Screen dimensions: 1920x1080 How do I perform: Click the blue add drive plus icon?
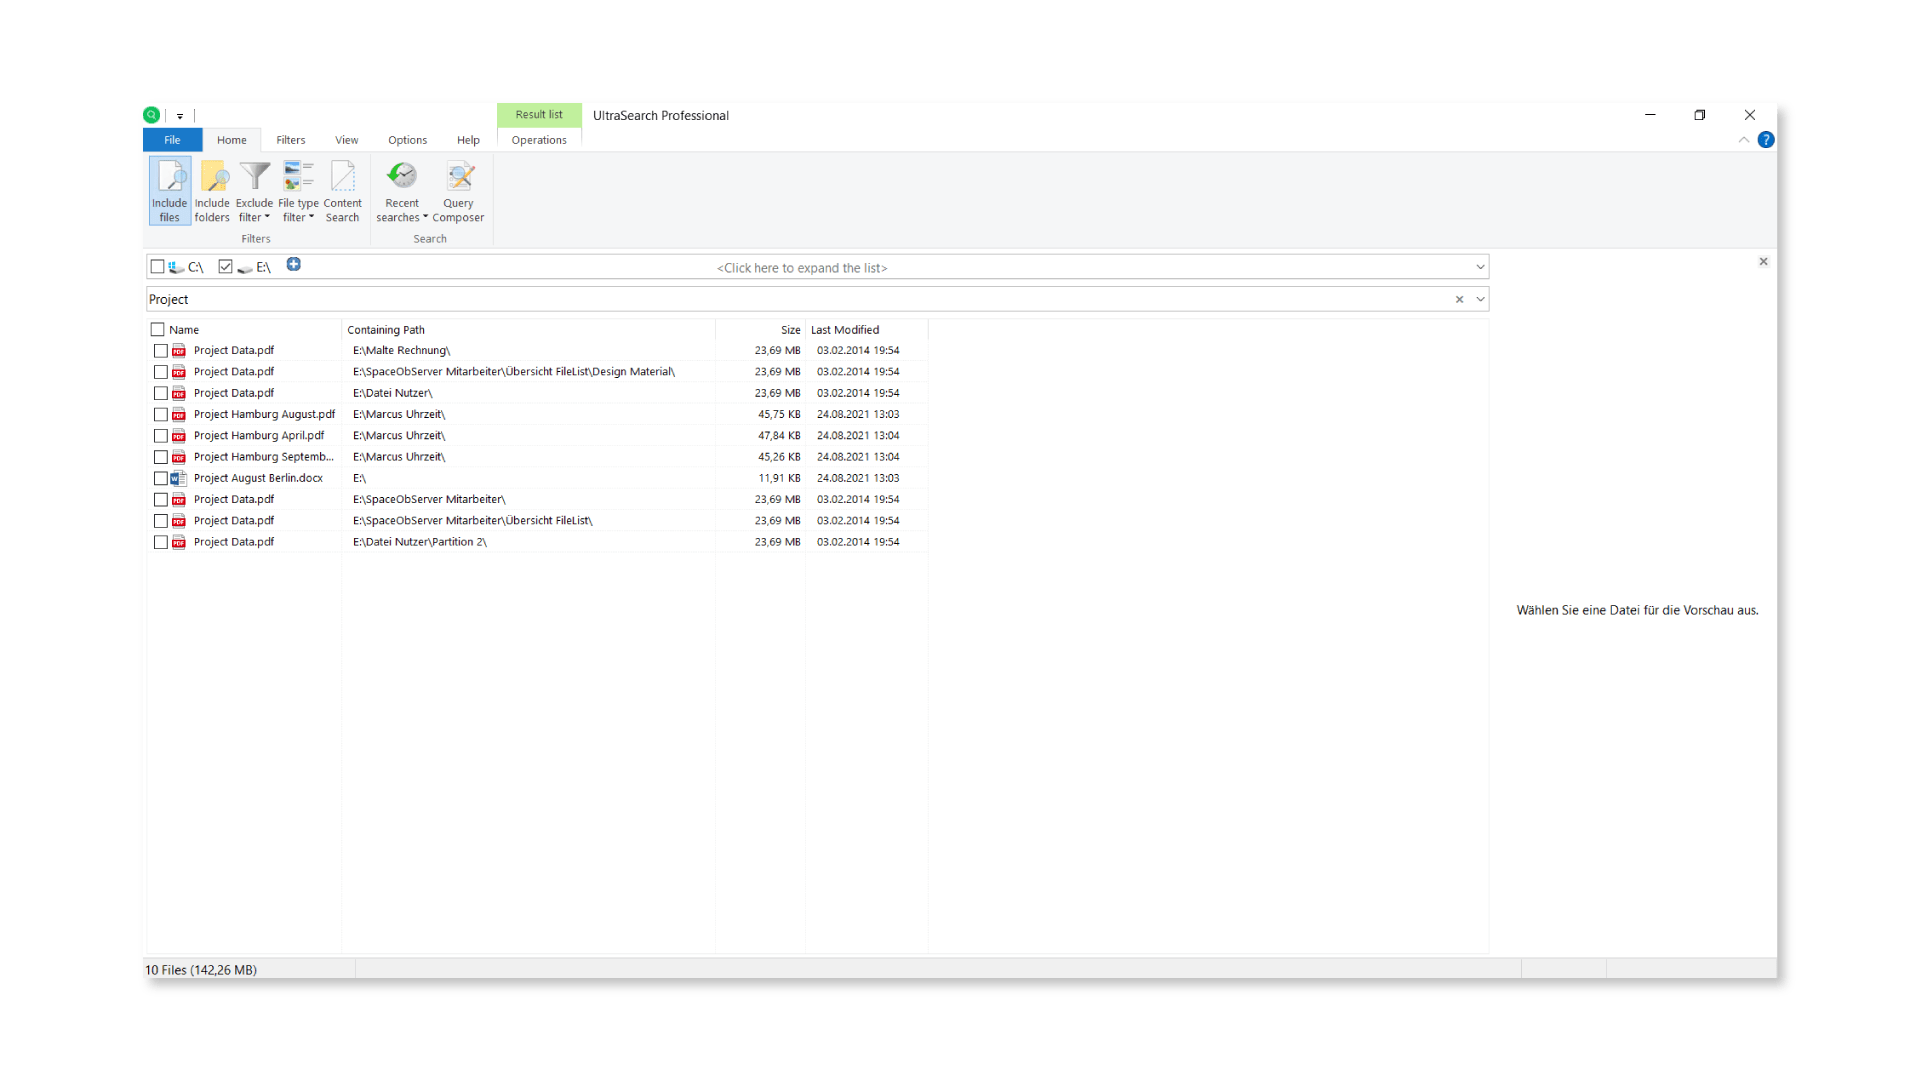tap(294, 265)
